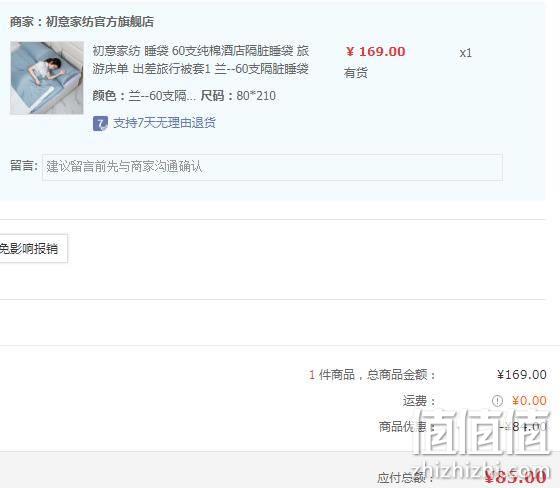Open the 初意家纺 睡袋 product title link

tap(200, 59)
